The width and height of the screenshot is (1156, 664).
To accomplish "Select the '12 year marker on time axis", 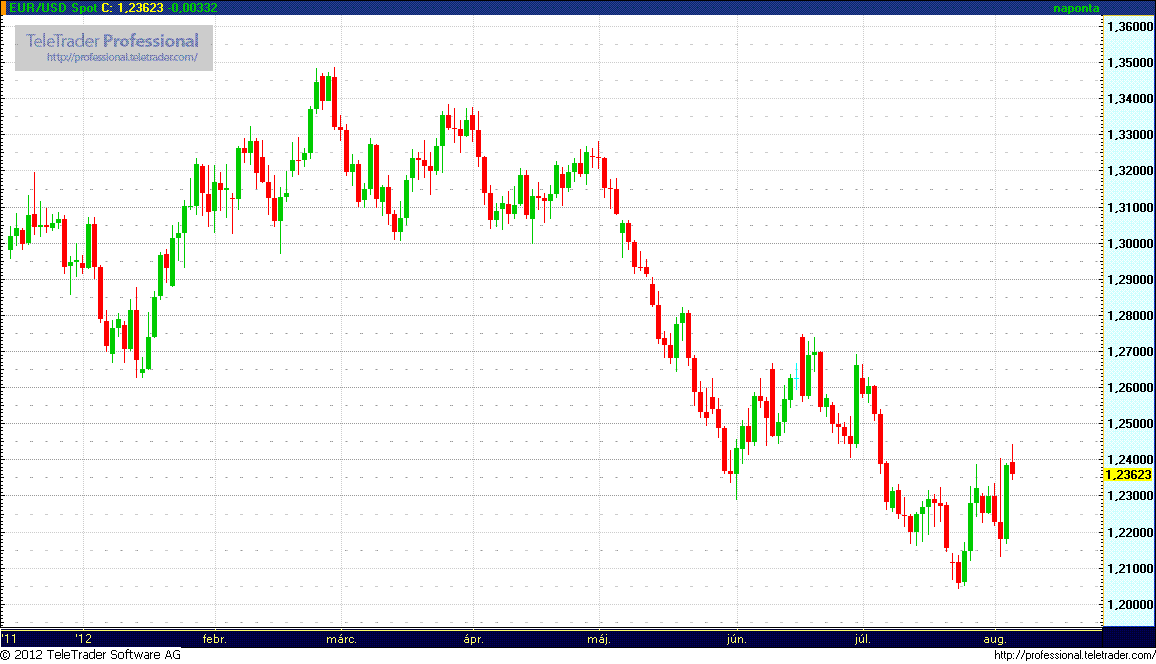I will pos(84,638).
